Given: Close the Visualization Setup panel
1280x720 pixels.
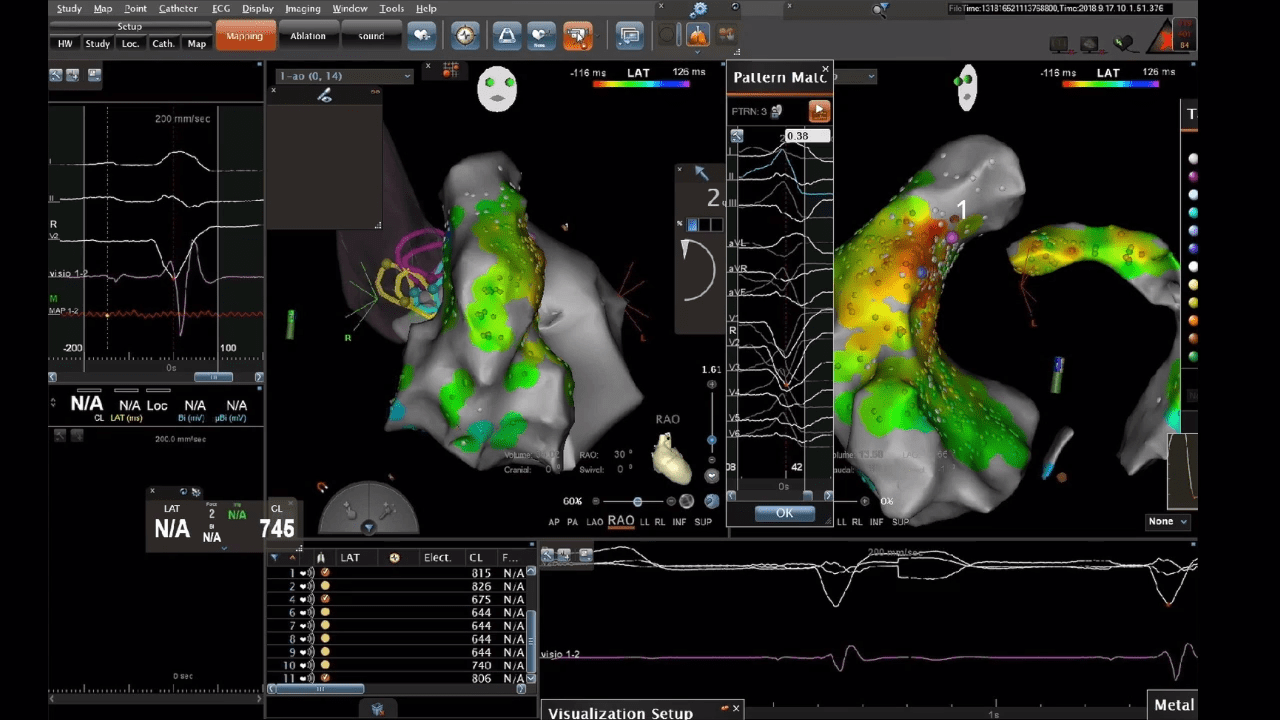Looking at the screenshot, I should coord(736,709).
